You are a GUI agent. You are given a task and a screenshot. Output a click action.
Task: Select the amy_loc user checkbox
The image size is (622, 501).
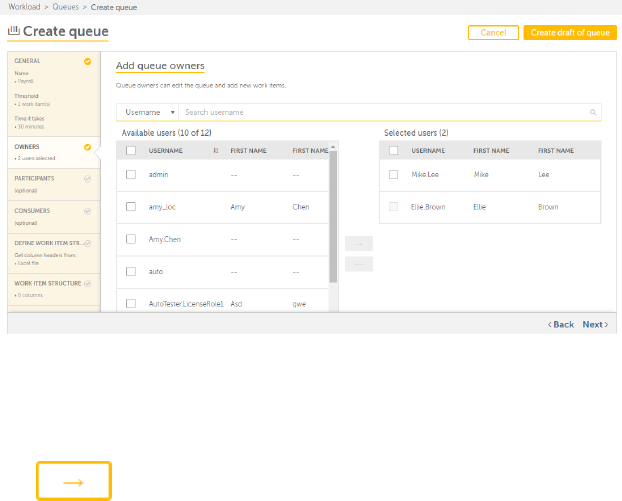[x=131, y=207]
